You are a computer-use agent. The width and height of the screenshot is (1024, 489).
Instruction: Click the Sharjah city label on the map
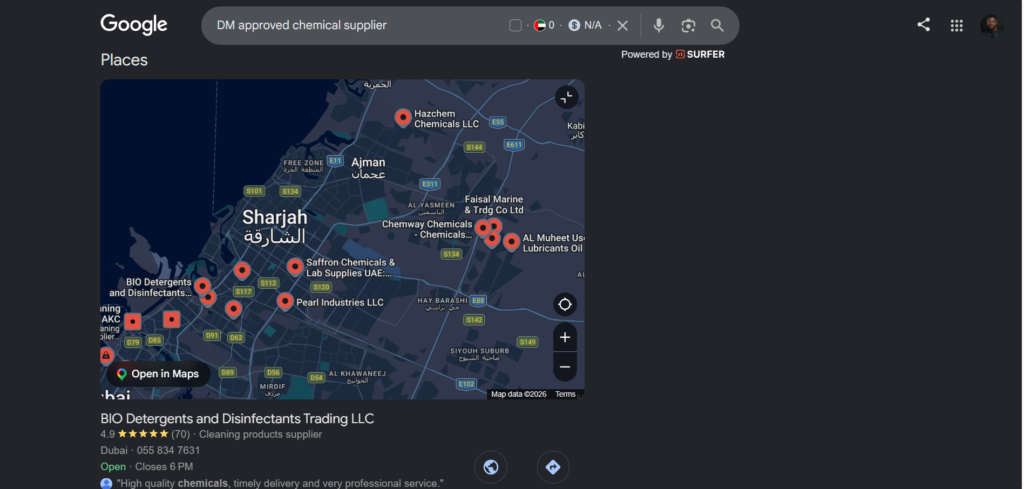click(274, 226)
